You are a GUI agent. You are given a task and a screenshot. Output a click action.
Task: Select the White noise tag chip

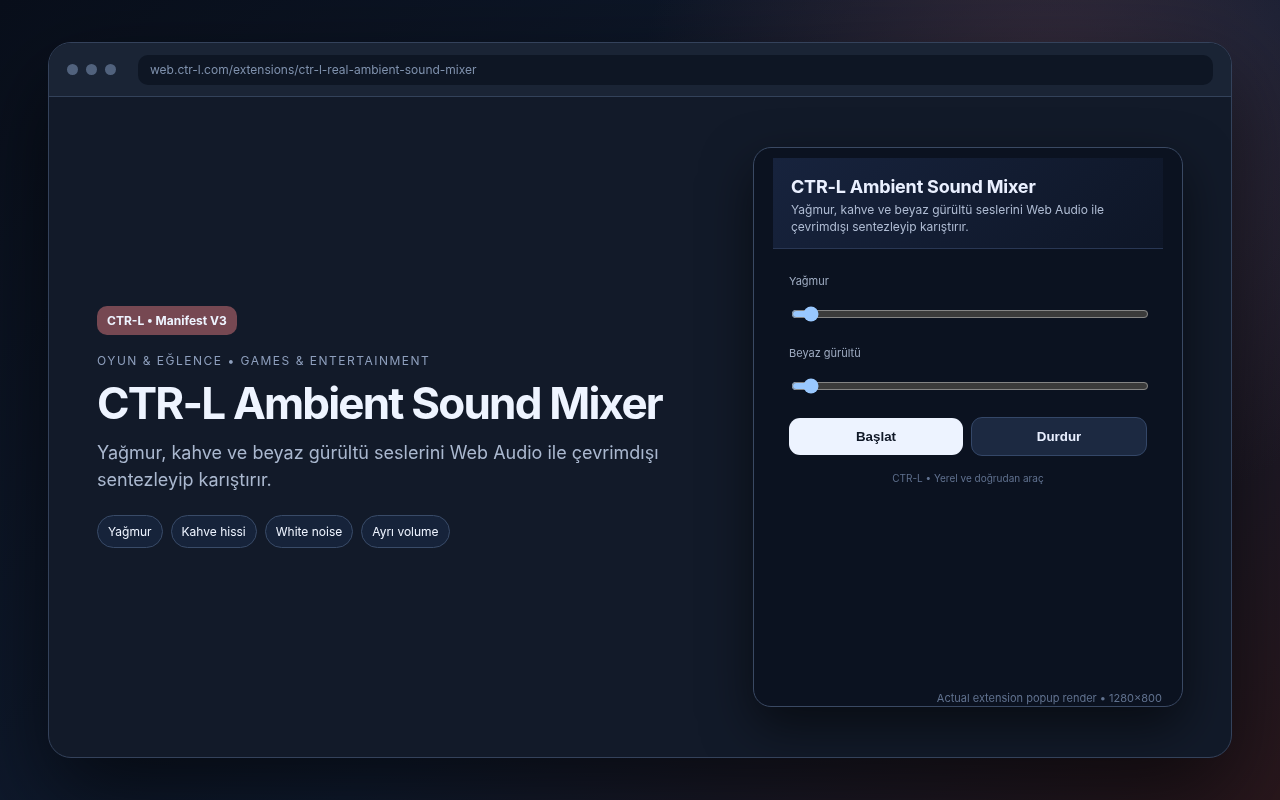[309, 531]
